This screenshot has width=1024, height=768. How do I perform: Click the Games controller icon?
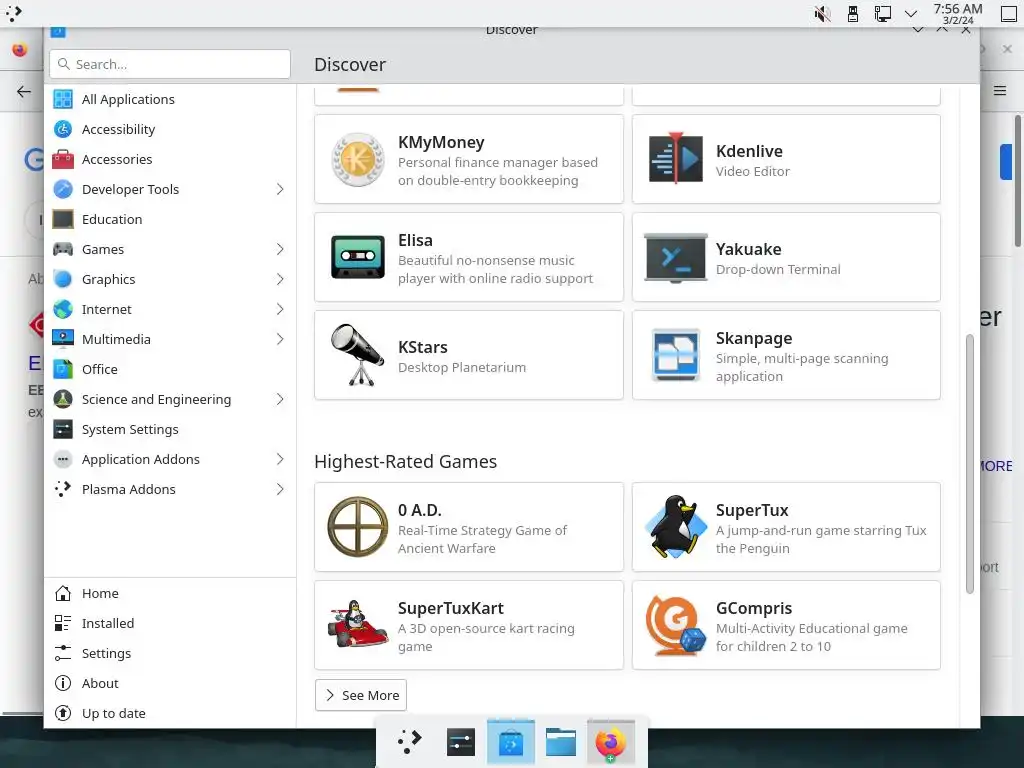point(63,249)
